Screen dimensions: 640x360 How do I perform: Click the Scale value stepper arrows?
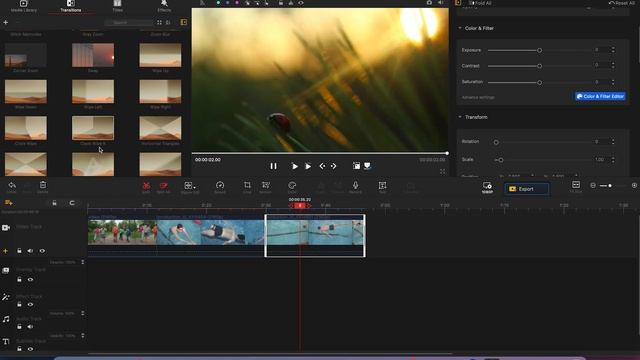coord(613,160)
